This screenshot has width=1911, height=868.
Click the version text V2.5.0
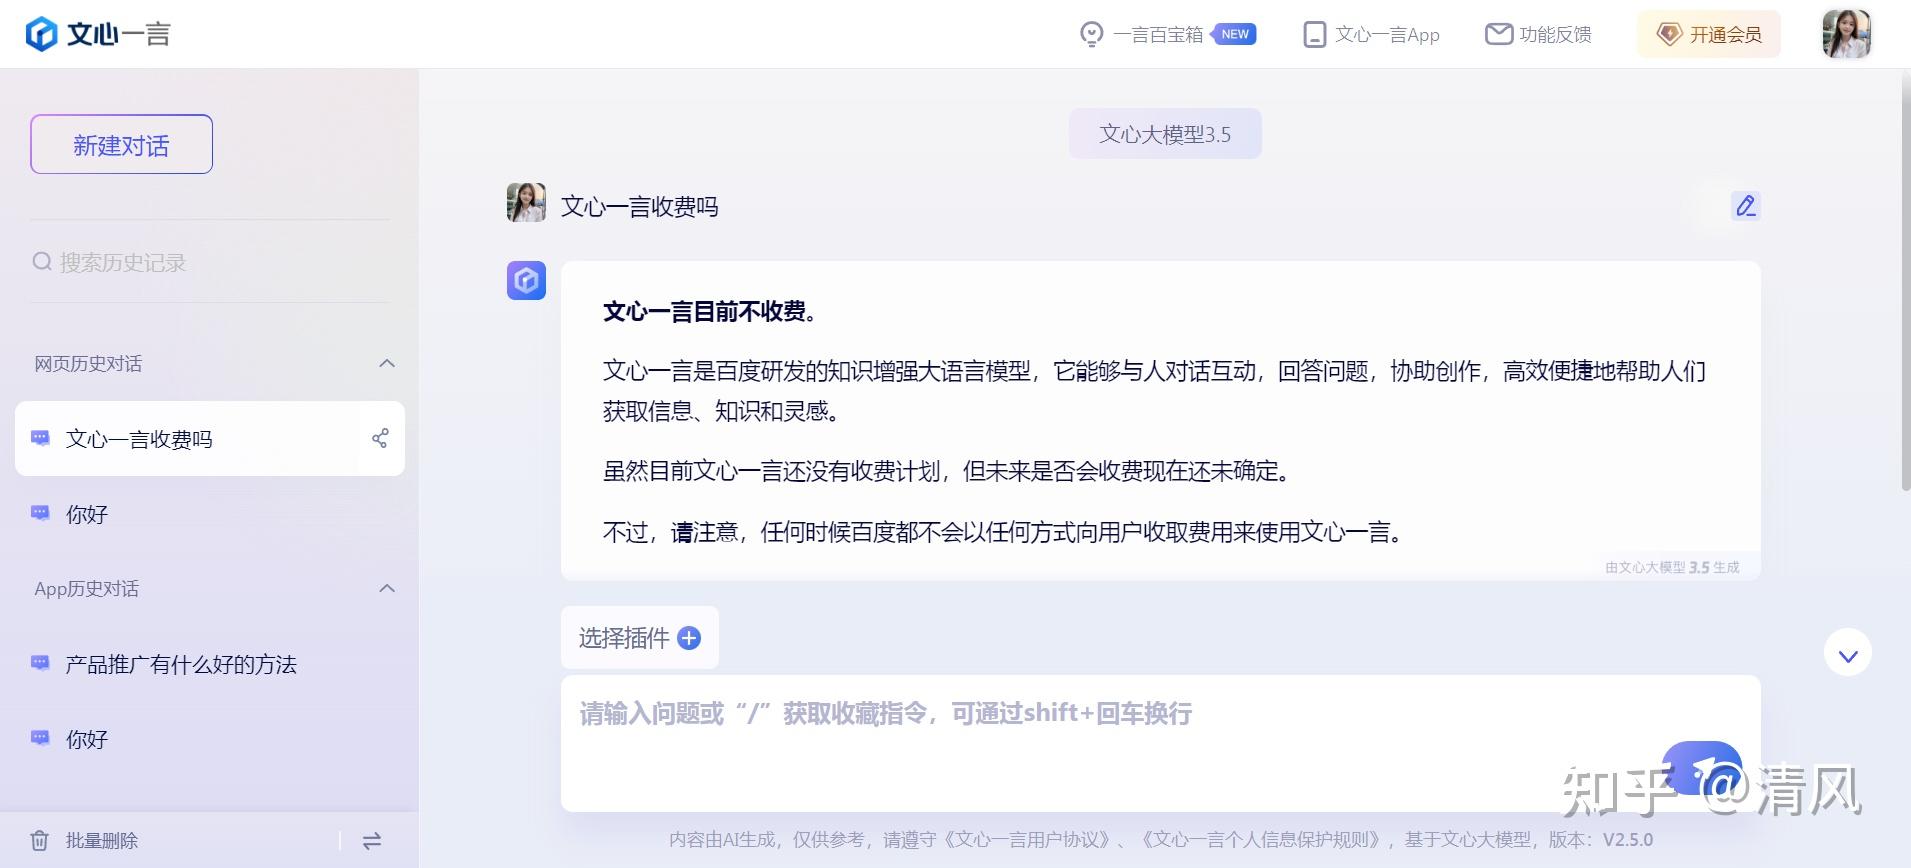pos(1628,840)
